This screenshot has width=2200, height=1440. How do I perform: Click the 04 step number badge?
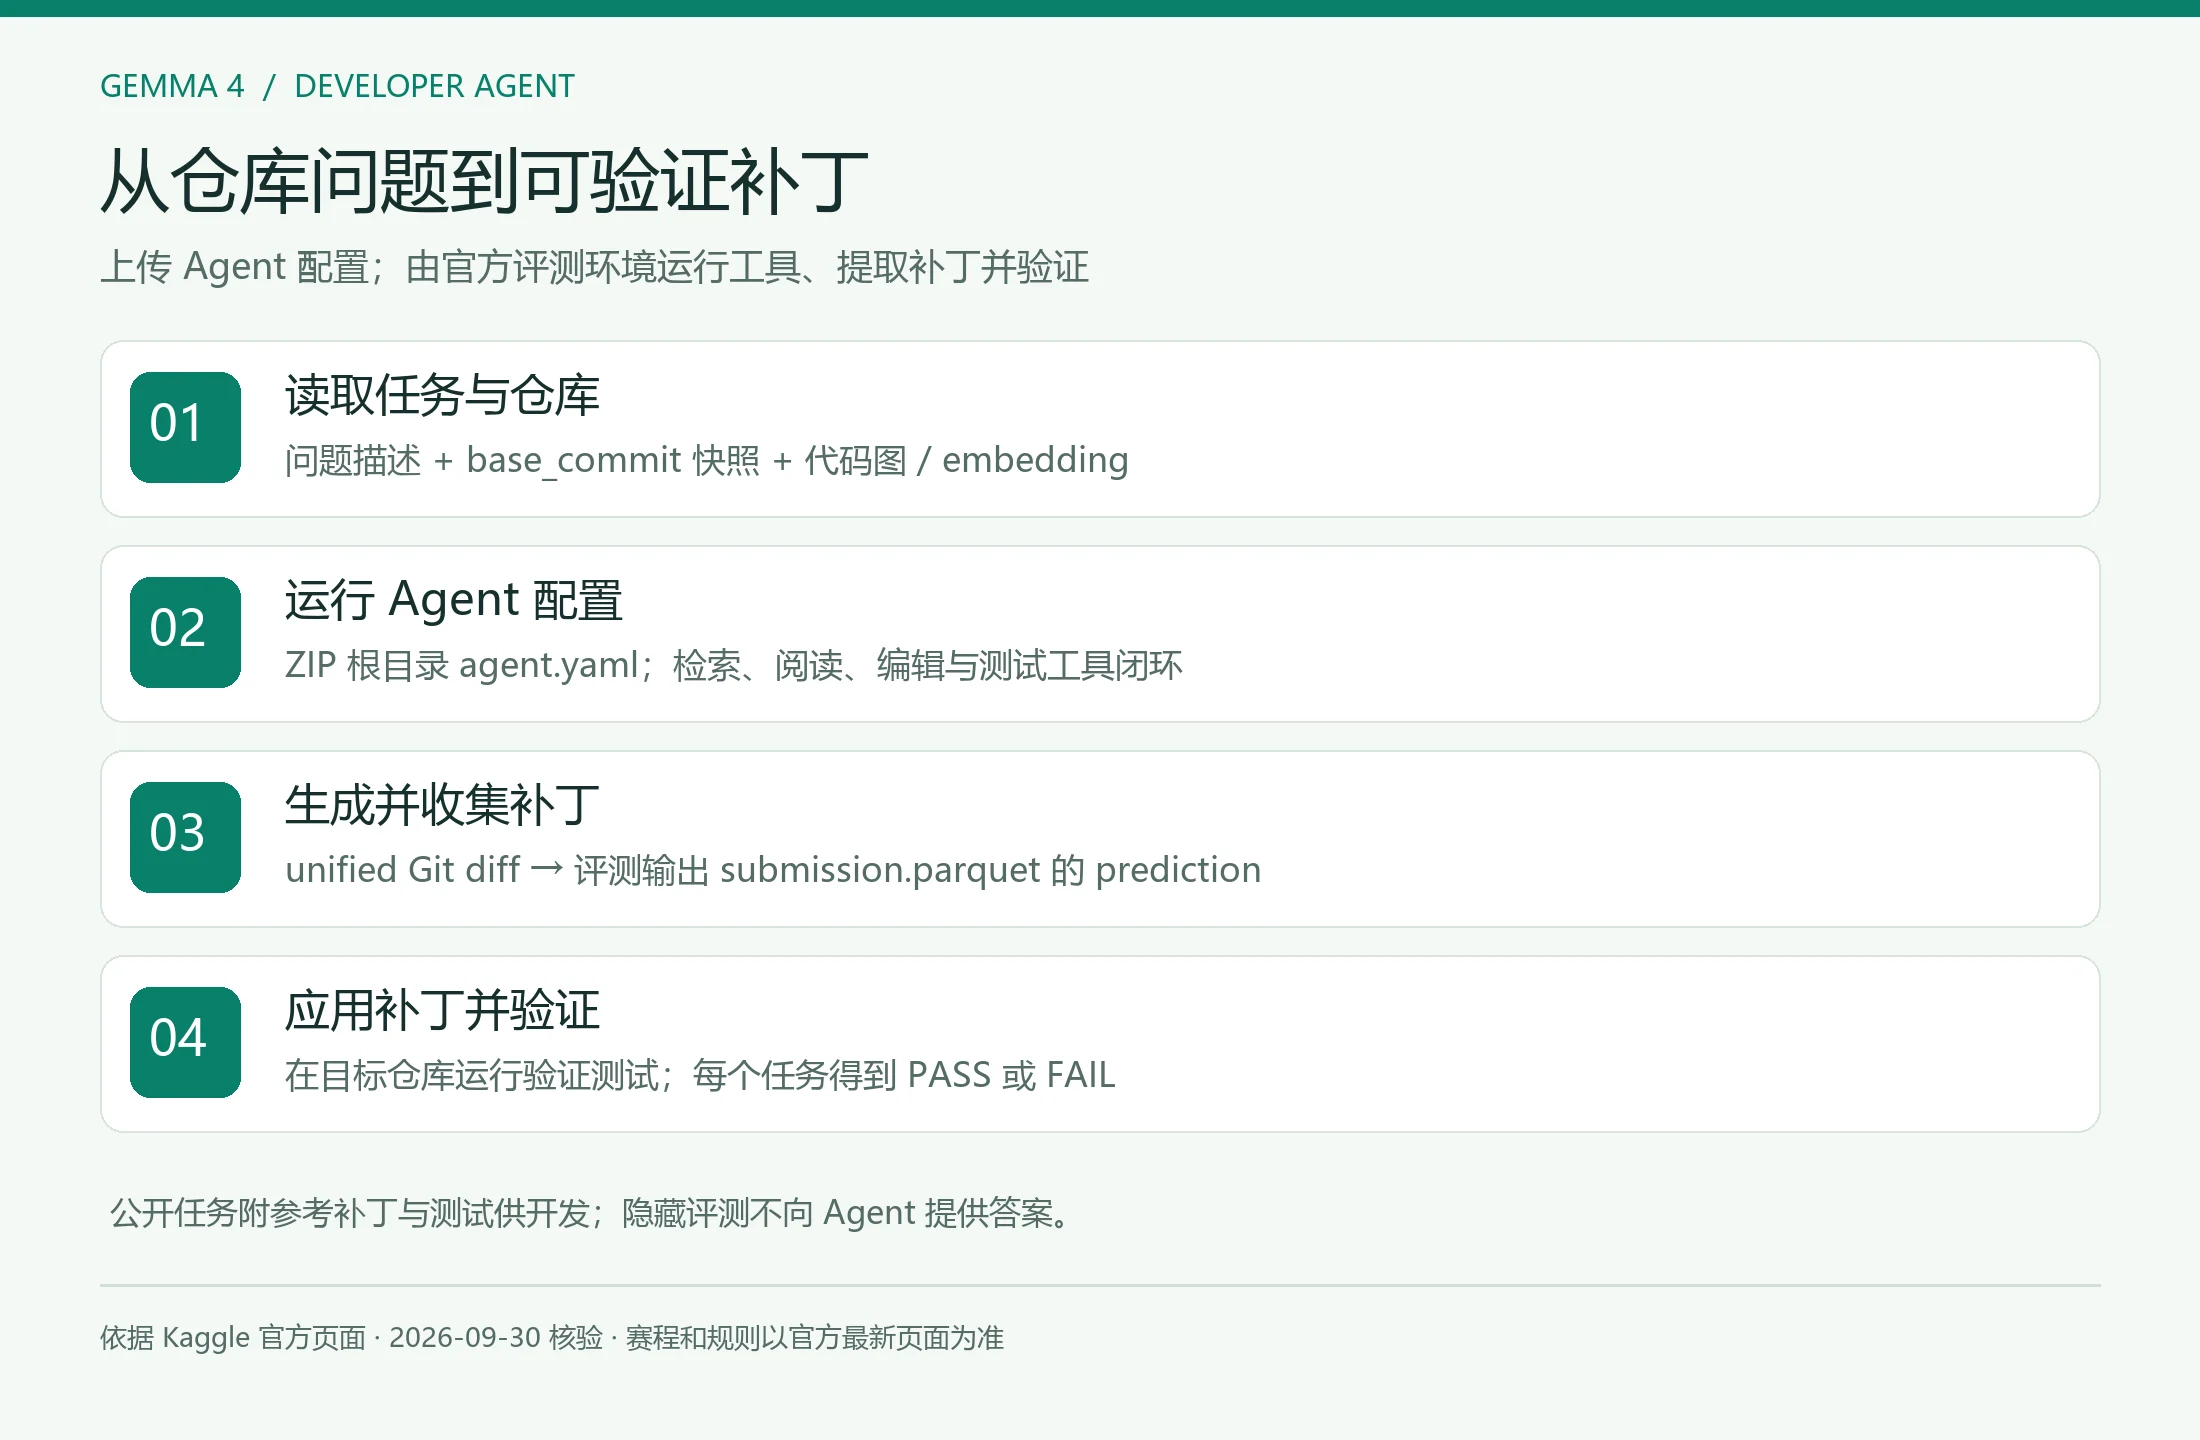(185, 1042)
